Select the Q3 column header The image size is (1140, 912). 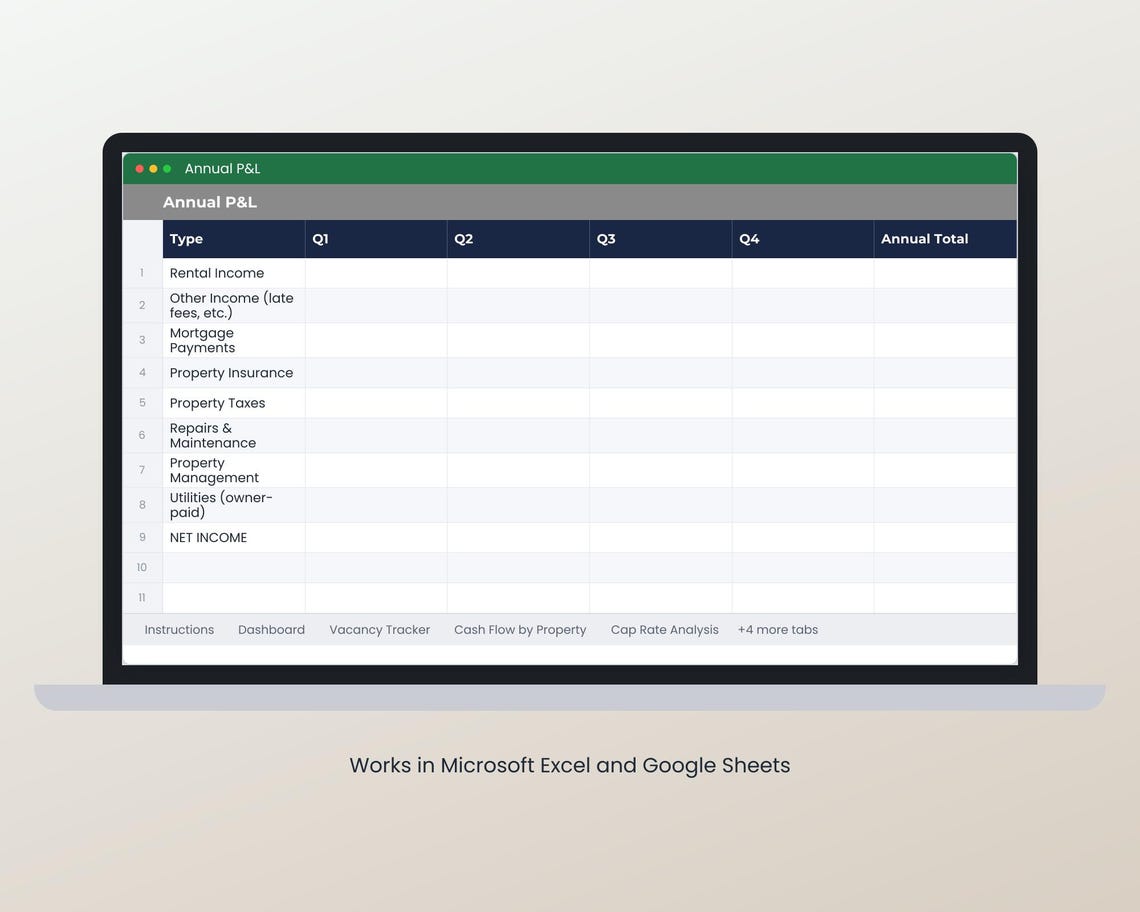(661, 239)
